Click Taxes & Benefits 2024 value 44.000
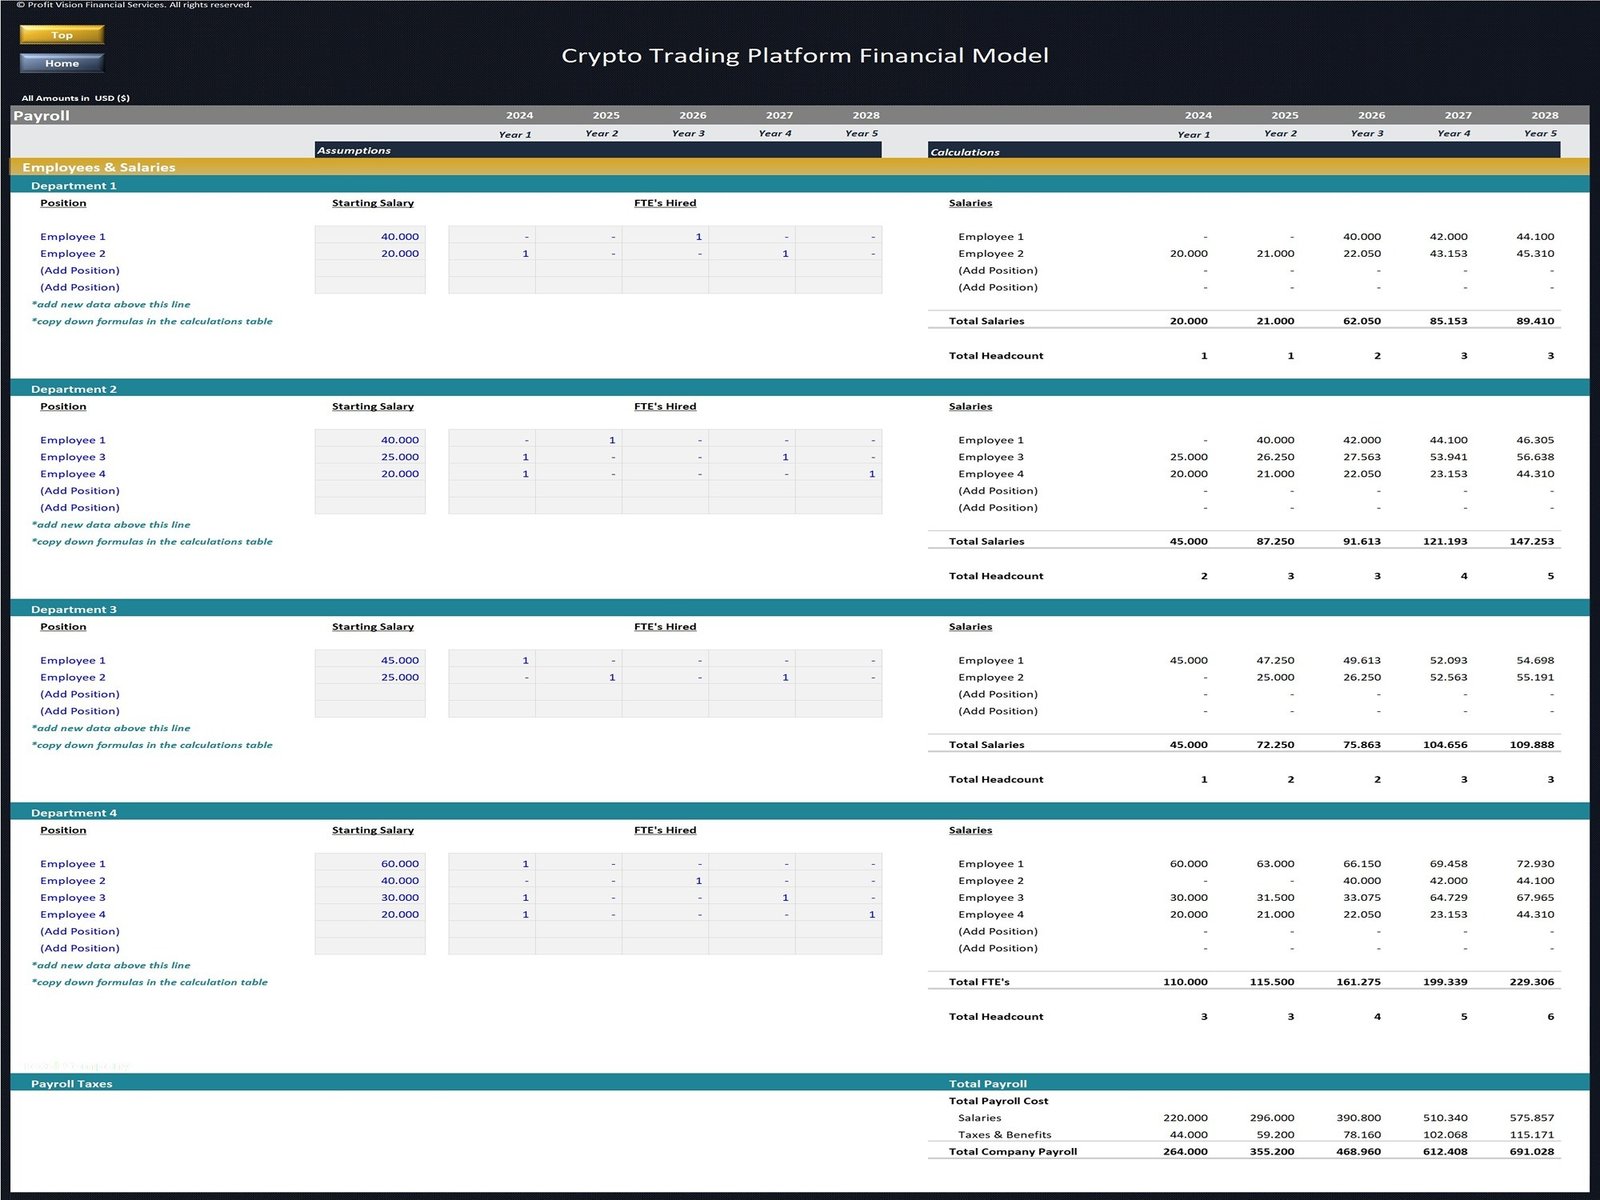This screenshot has width=1600, height=1200. pos(1188,1135)
